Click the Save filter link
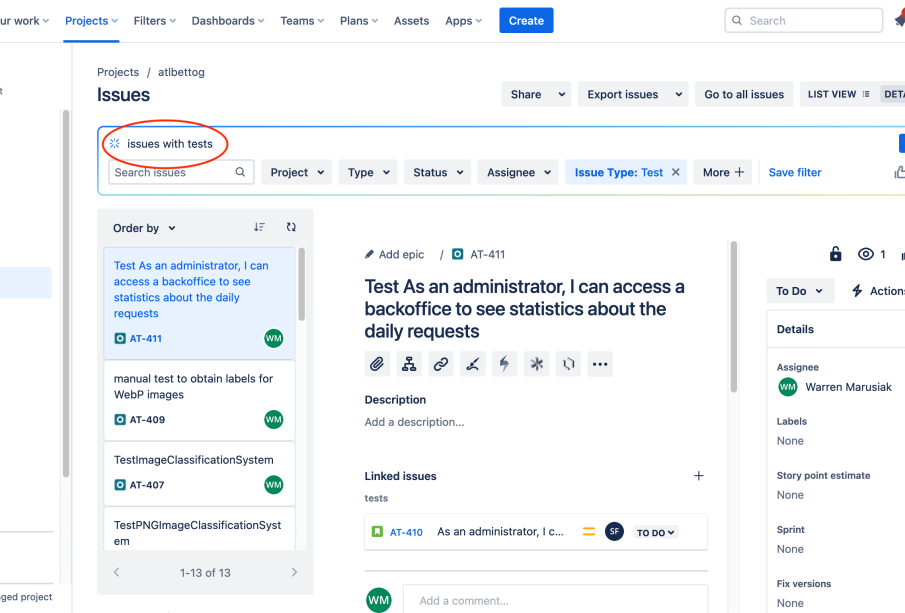The image size is (905, 613). tap(795, 172)
